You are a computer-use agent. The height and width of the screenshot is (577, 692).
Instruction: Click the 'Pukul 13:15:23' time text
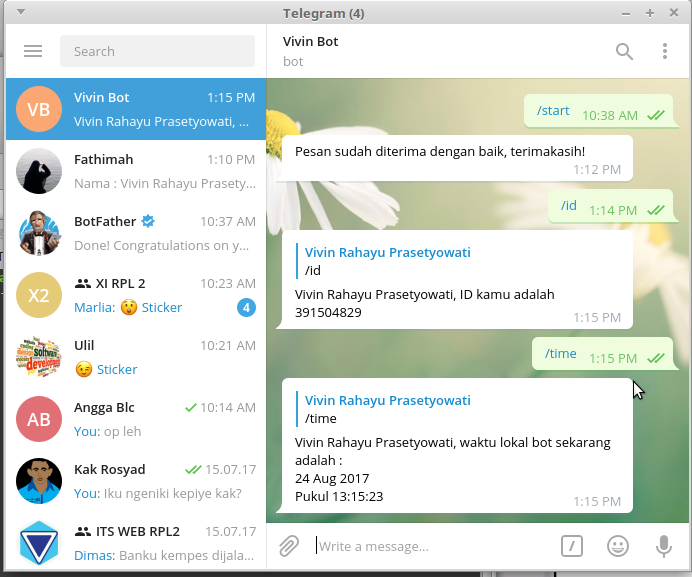pyautogui.click(x=339, y=496)
